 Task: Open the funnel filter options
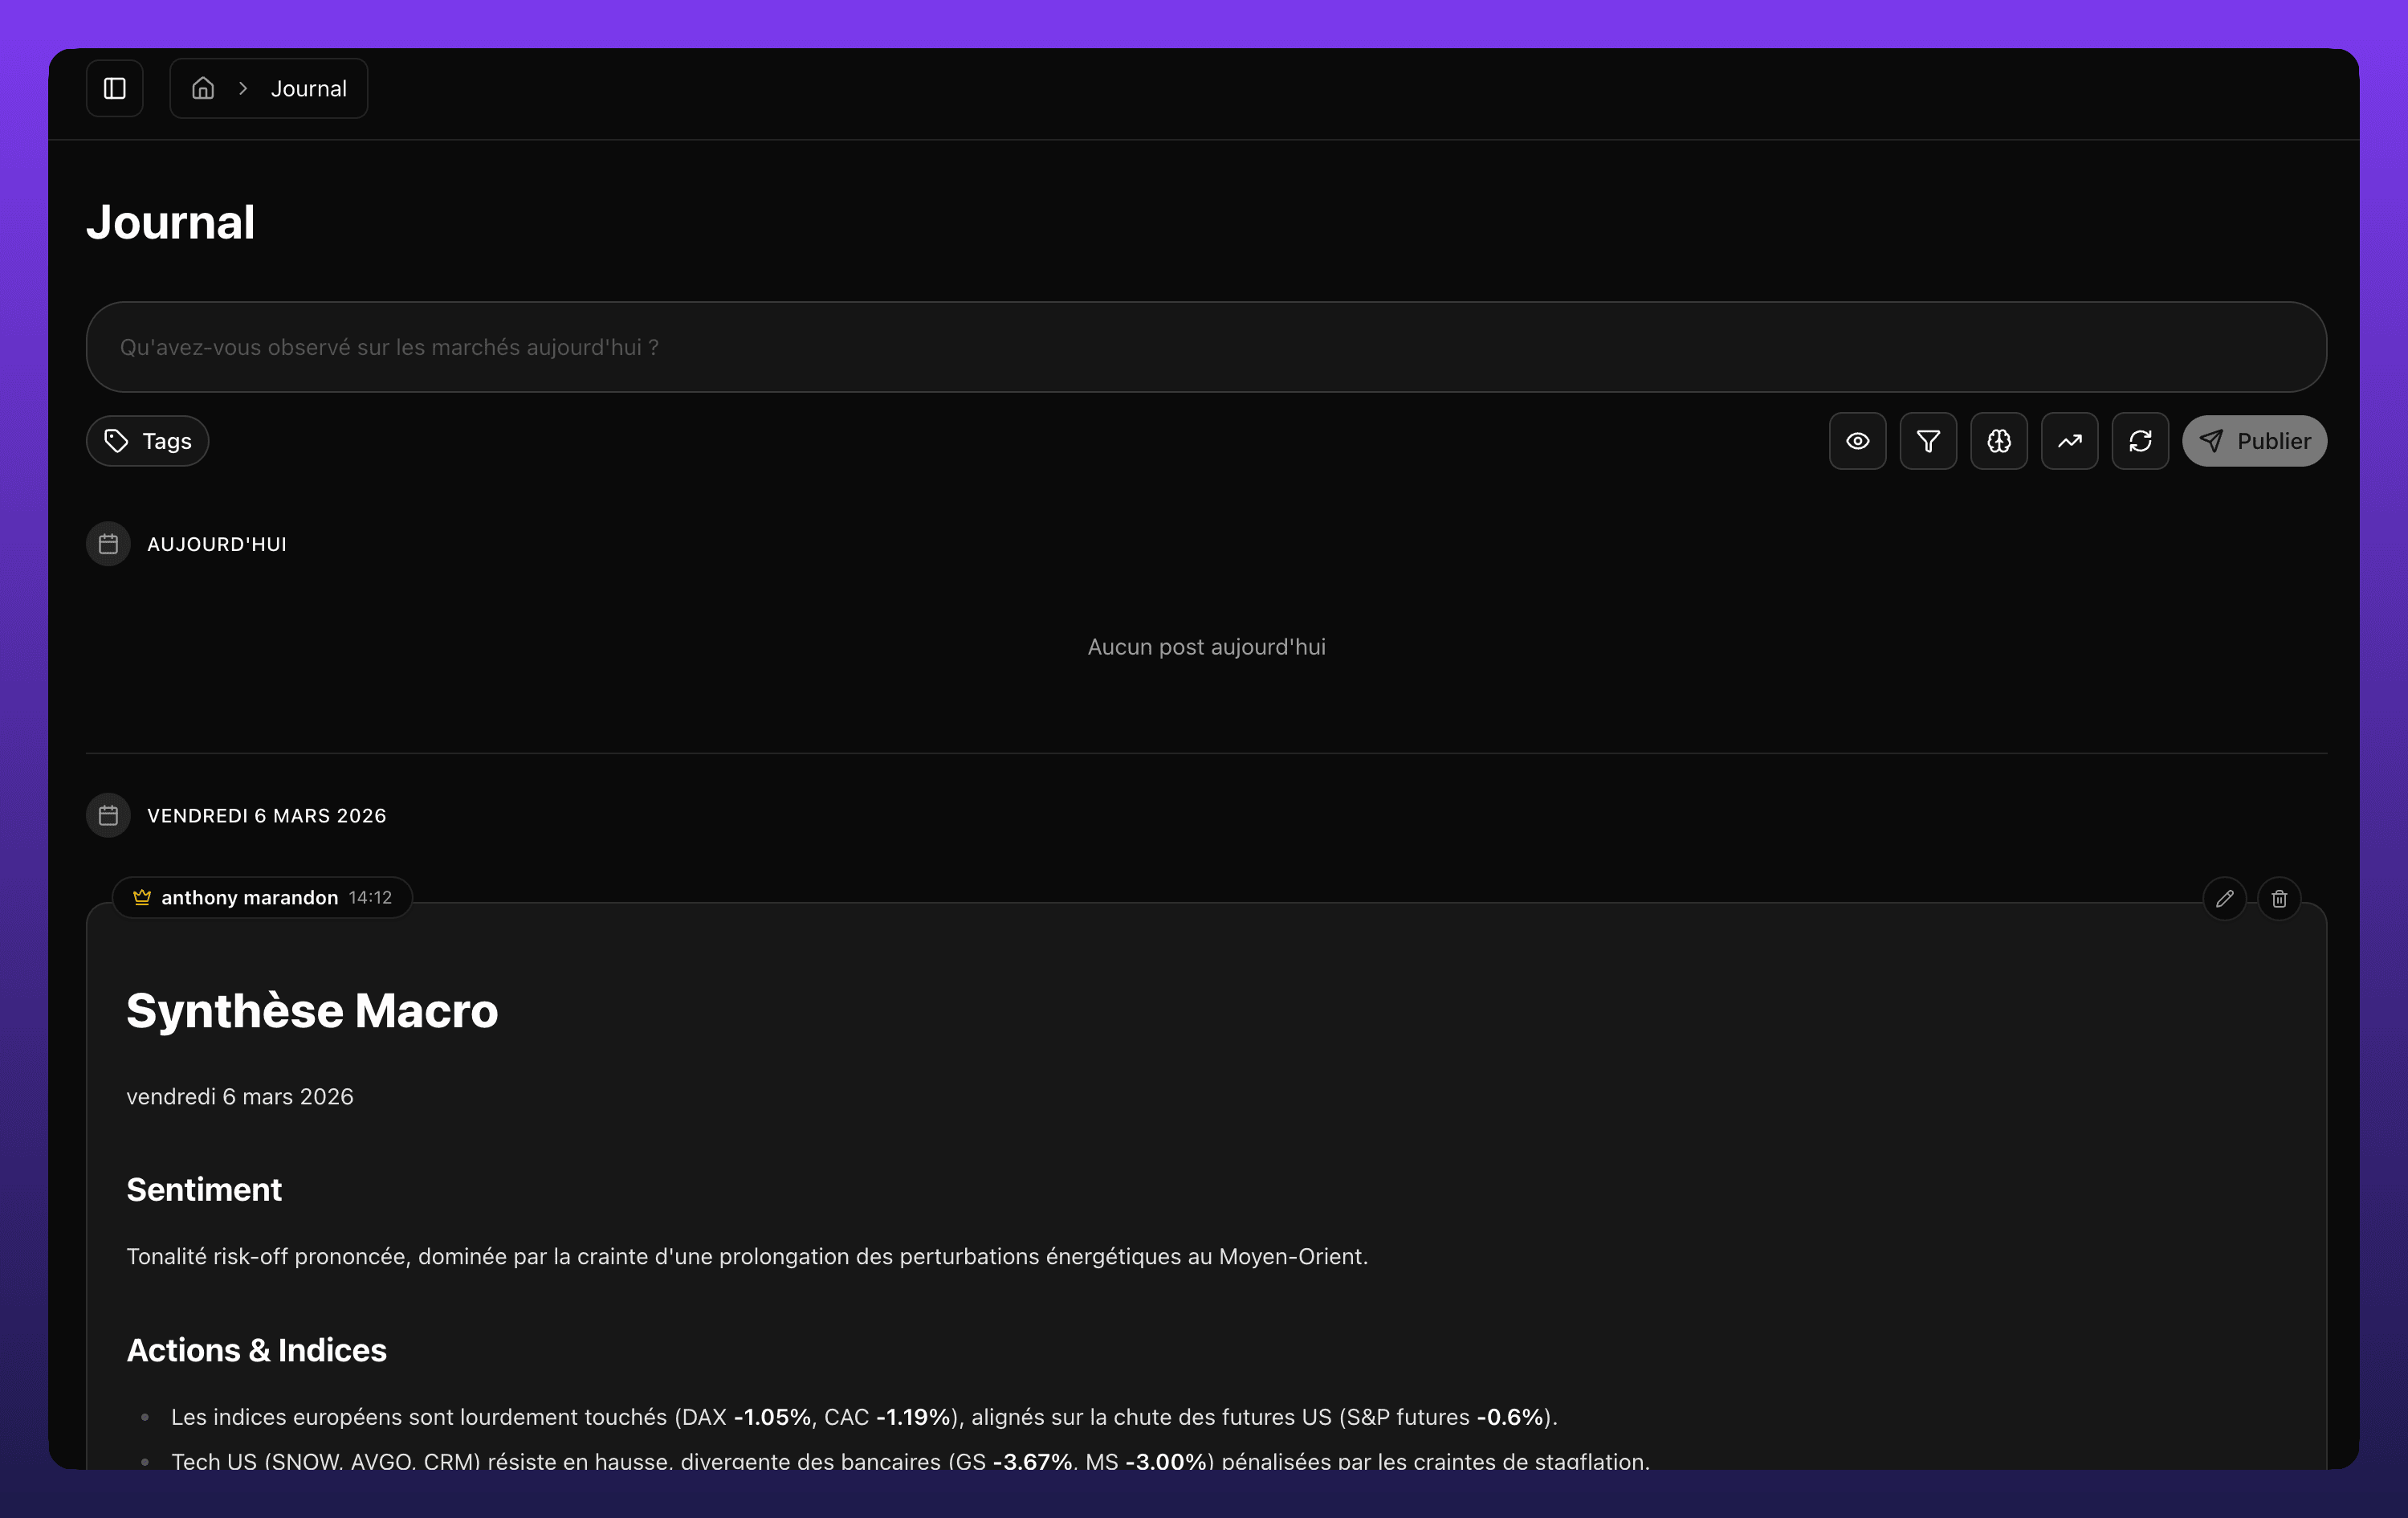[x=1928, y=441]
